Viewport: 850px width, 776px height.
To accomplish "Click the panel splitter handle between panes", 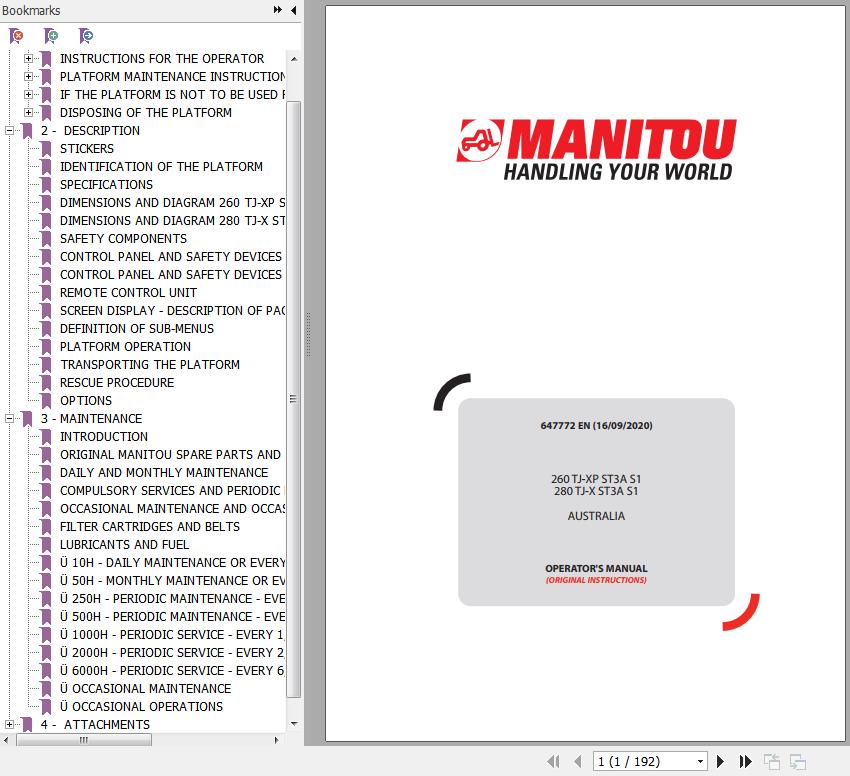I will 308,335.
